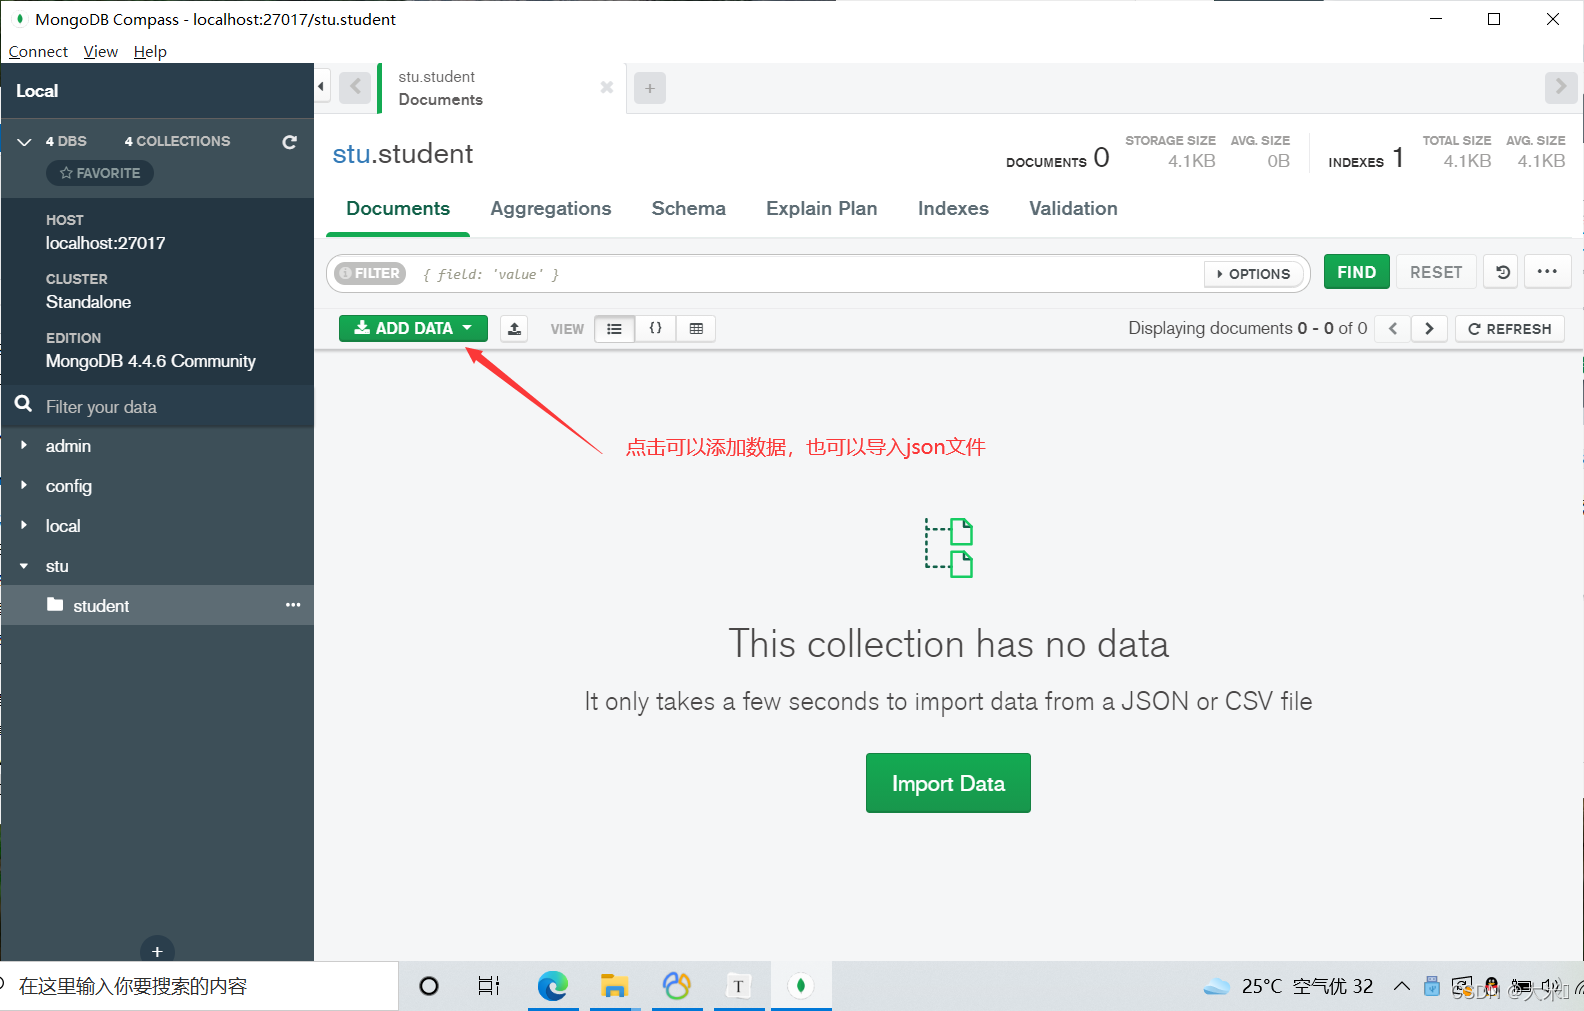Viewport: 1584px width, 1011px height.
Task: Open the Aggregations tab
Action: [x=551, y=208]
